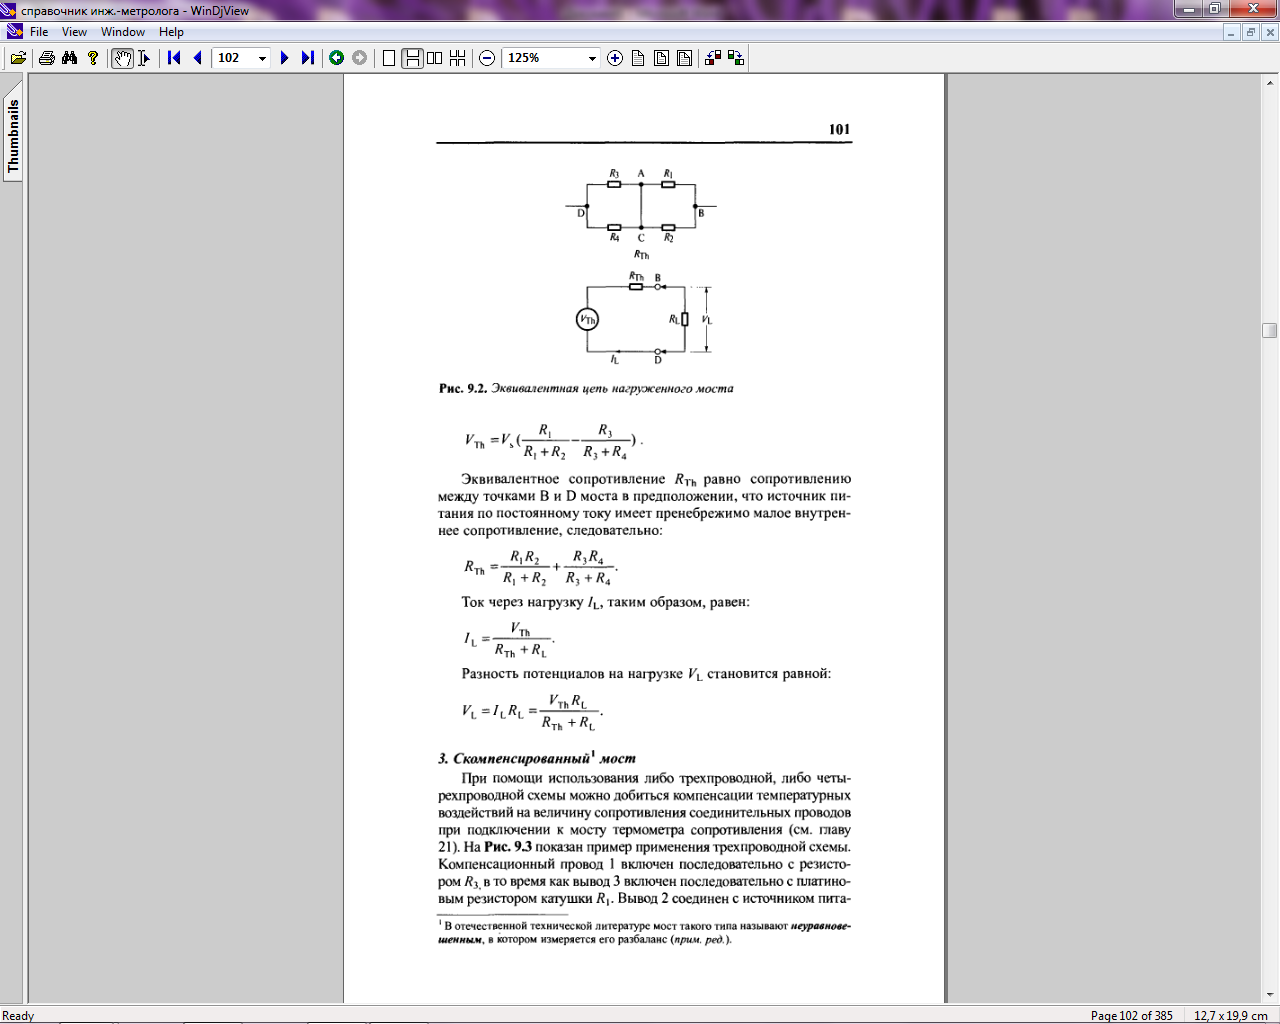
Task: Click the document icon beside the File menu
Action: click(x=14, y=32)
